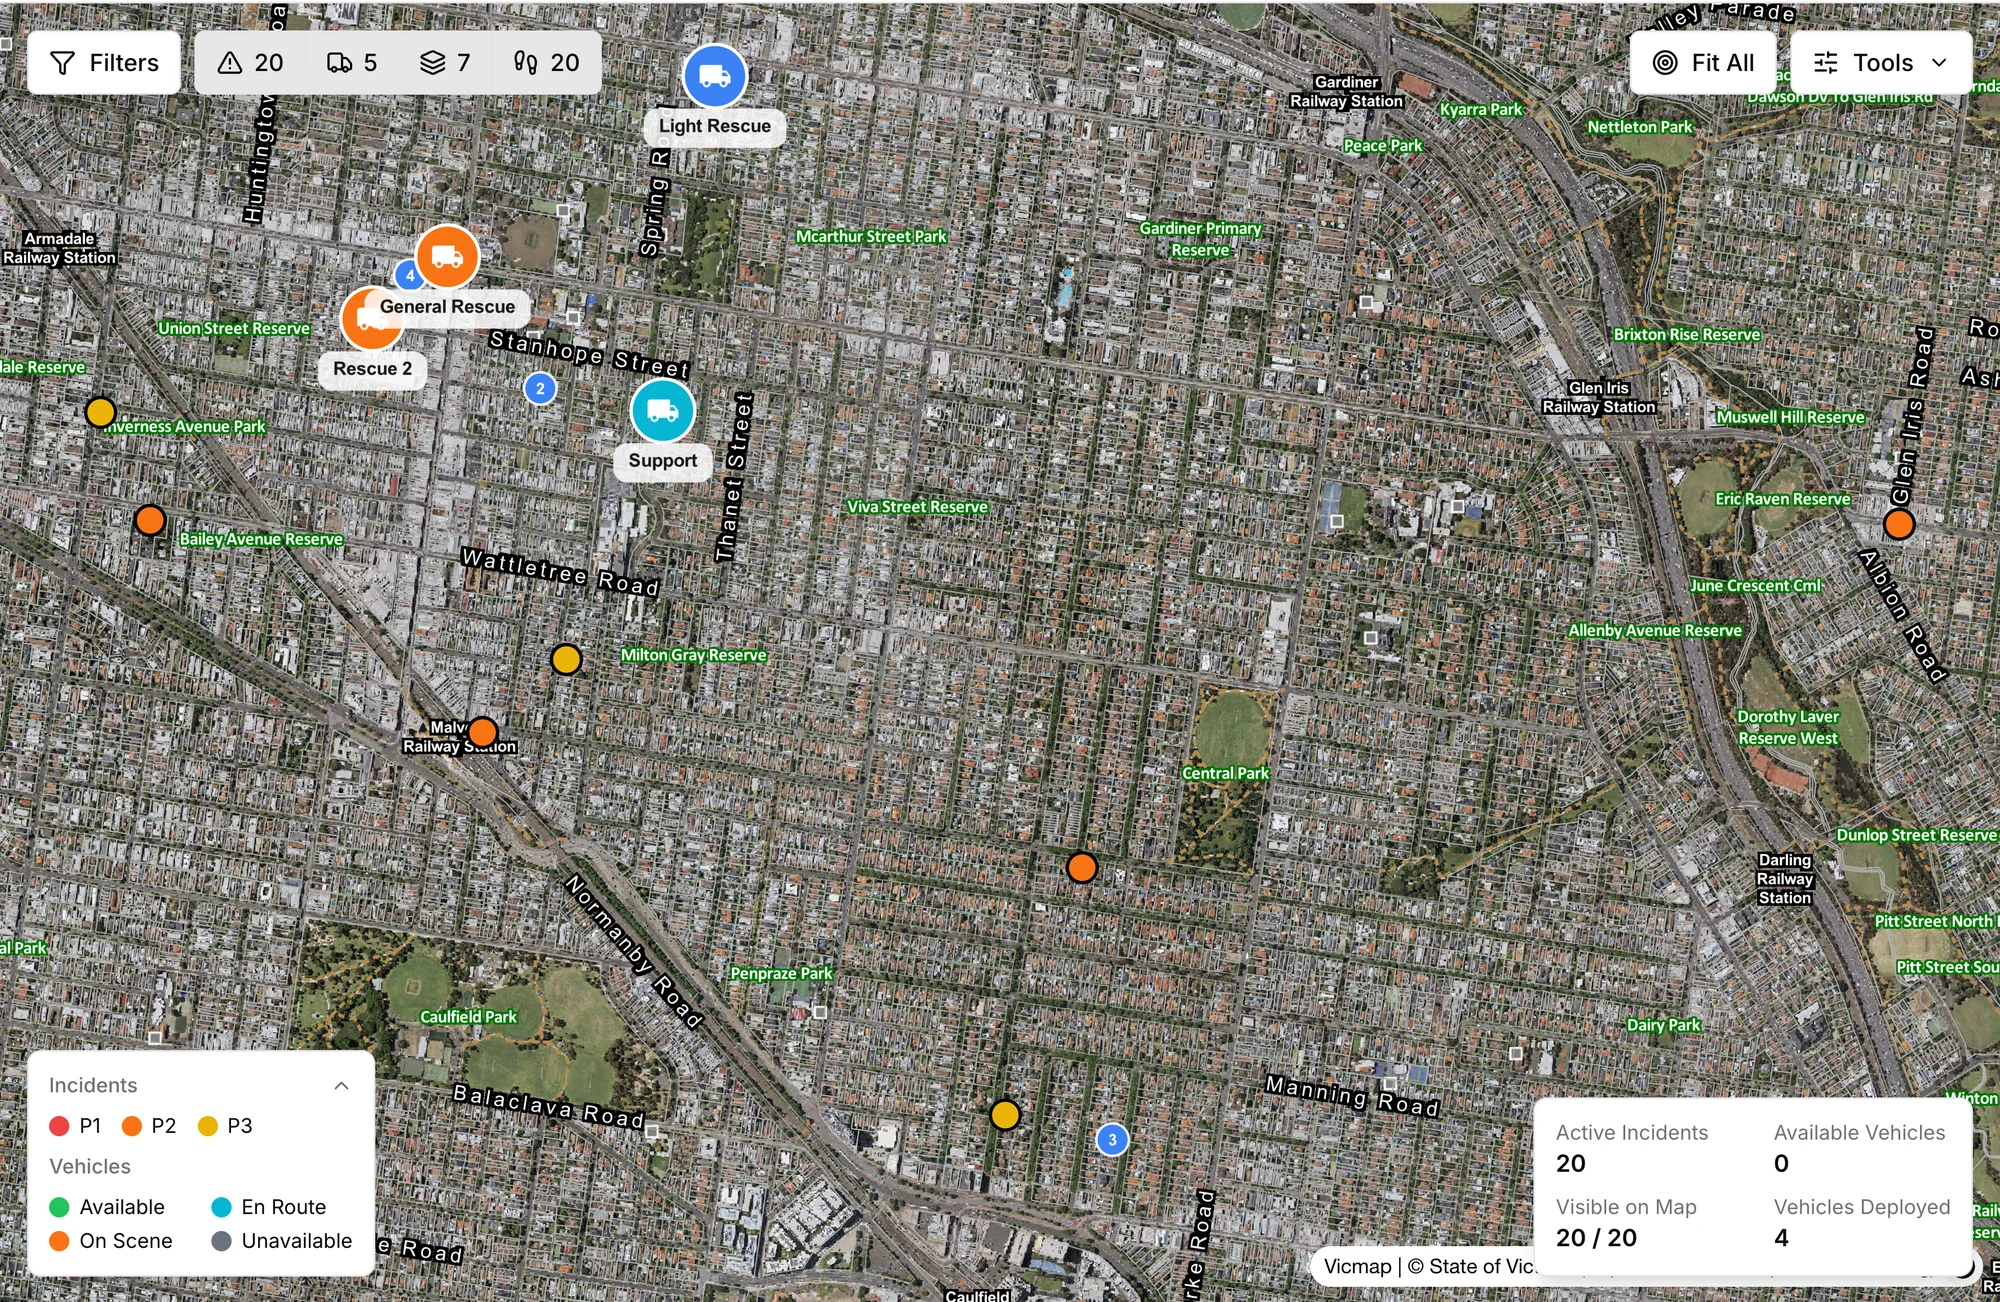The height and width of the screenshot is (1302, 2000).
Task: Click the P1 red legend swatch
Action: (59, 1126)
